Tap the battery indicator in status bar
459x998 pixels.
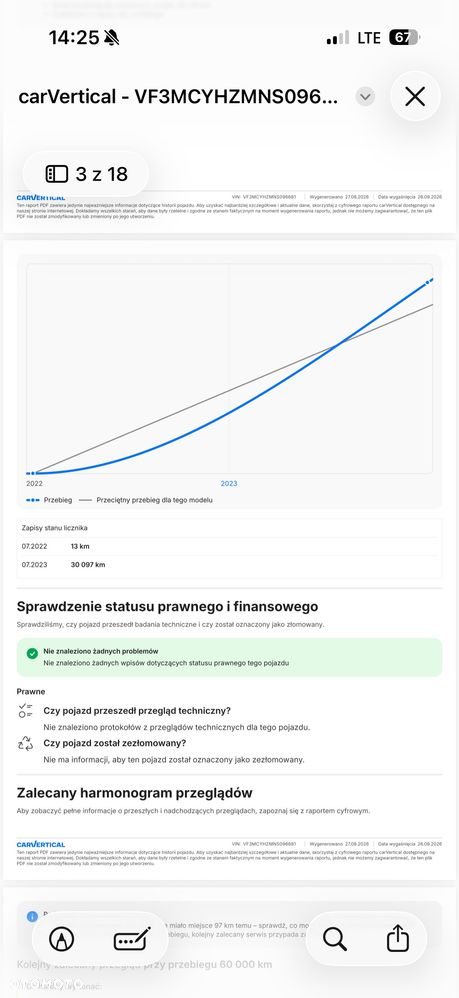[x=404, y=38]
